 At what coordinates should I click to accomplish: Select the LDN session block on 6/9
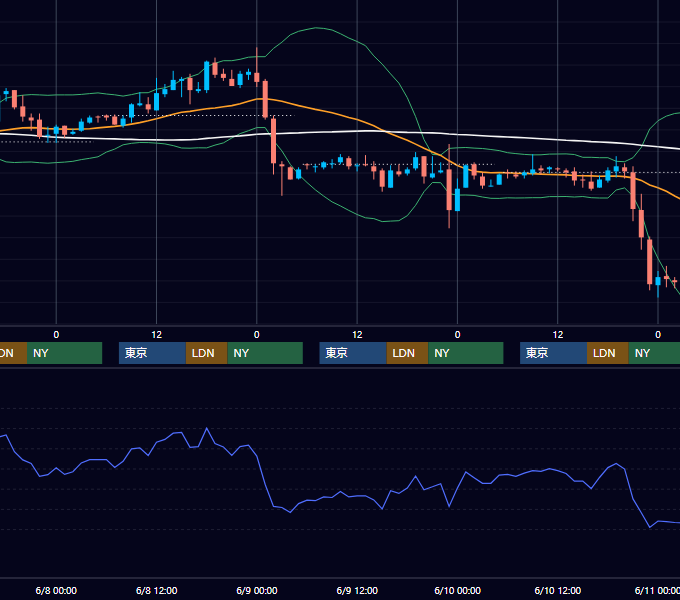pyautogui.click(x=407, y=353)
